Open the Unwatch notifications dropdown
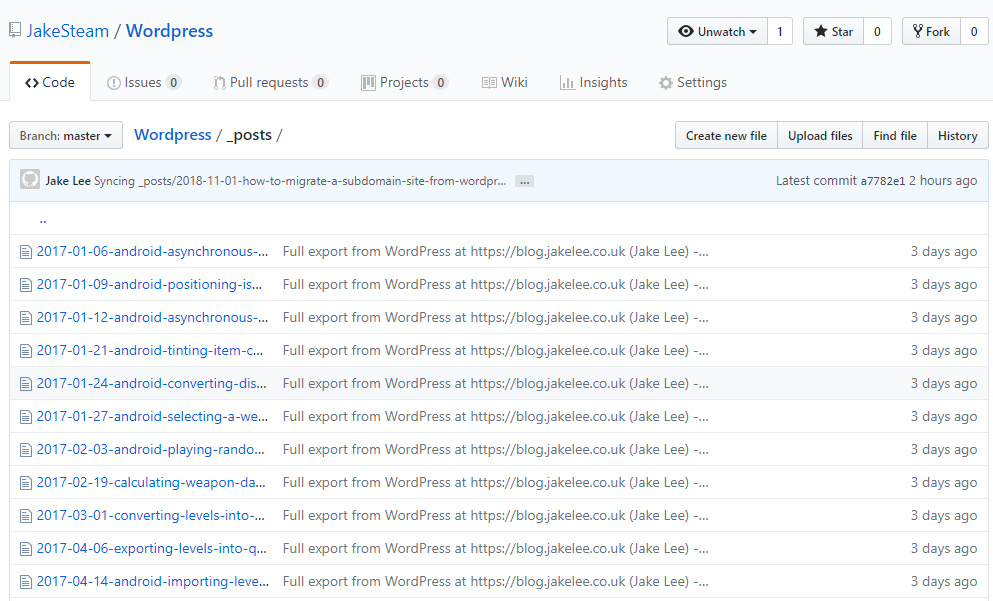This screenshot has height=601, width=993. coord(717,32)
